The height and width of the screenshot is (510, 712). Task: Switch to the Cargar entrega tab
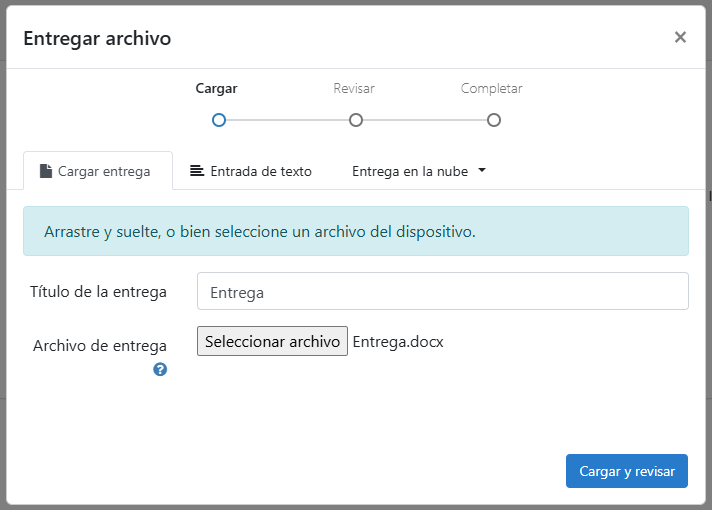click(98, 171)
